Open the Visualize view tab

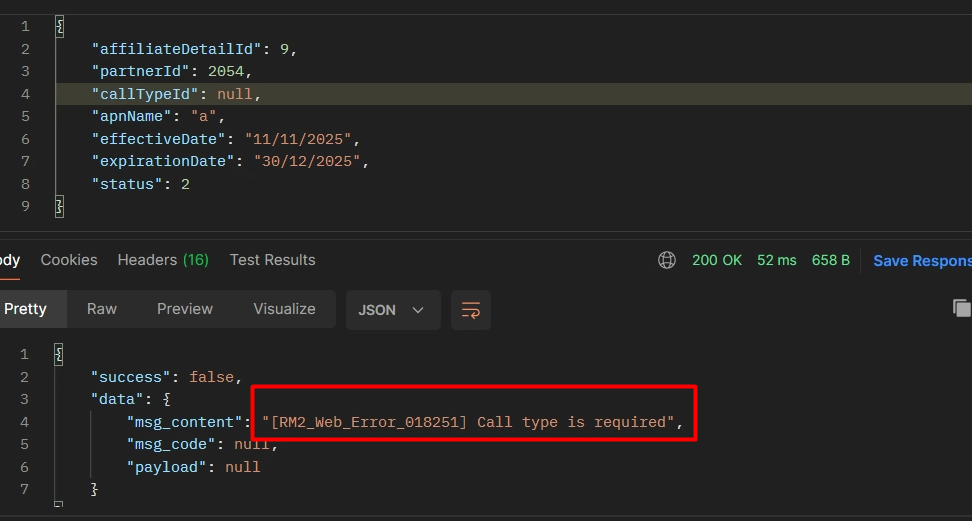click(x=284, y=309)
